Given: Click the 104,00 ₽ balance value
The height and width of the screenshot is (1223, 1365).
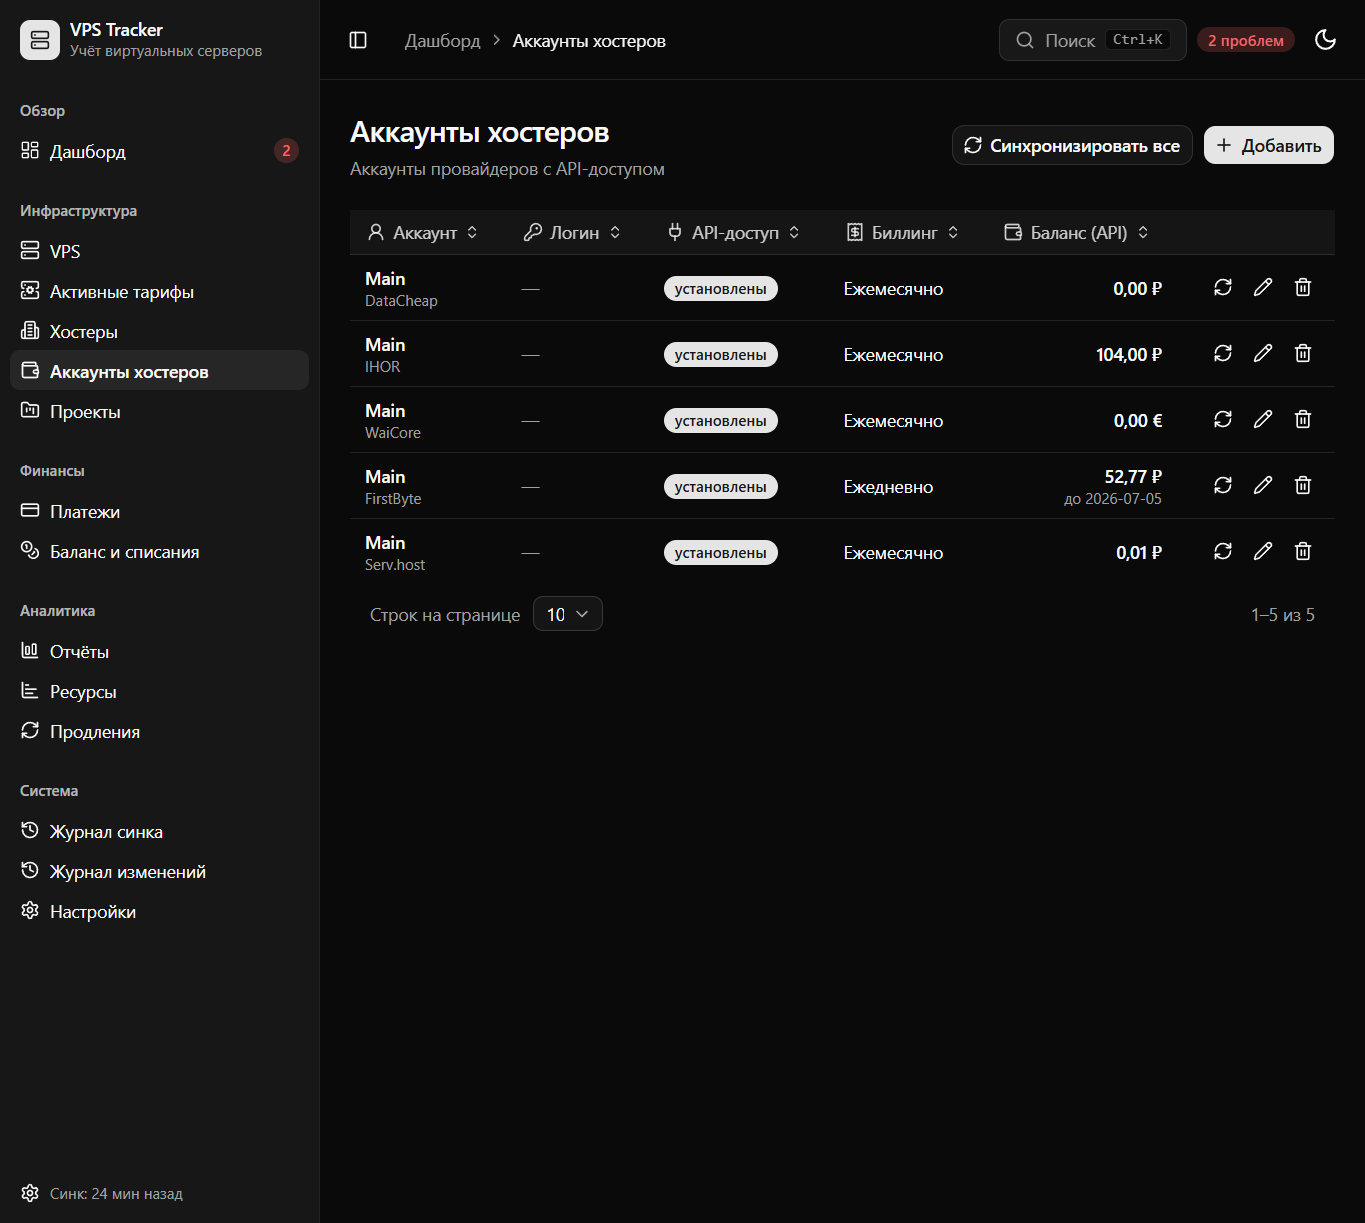Looking at the screenshot, I should (1129, 354).
